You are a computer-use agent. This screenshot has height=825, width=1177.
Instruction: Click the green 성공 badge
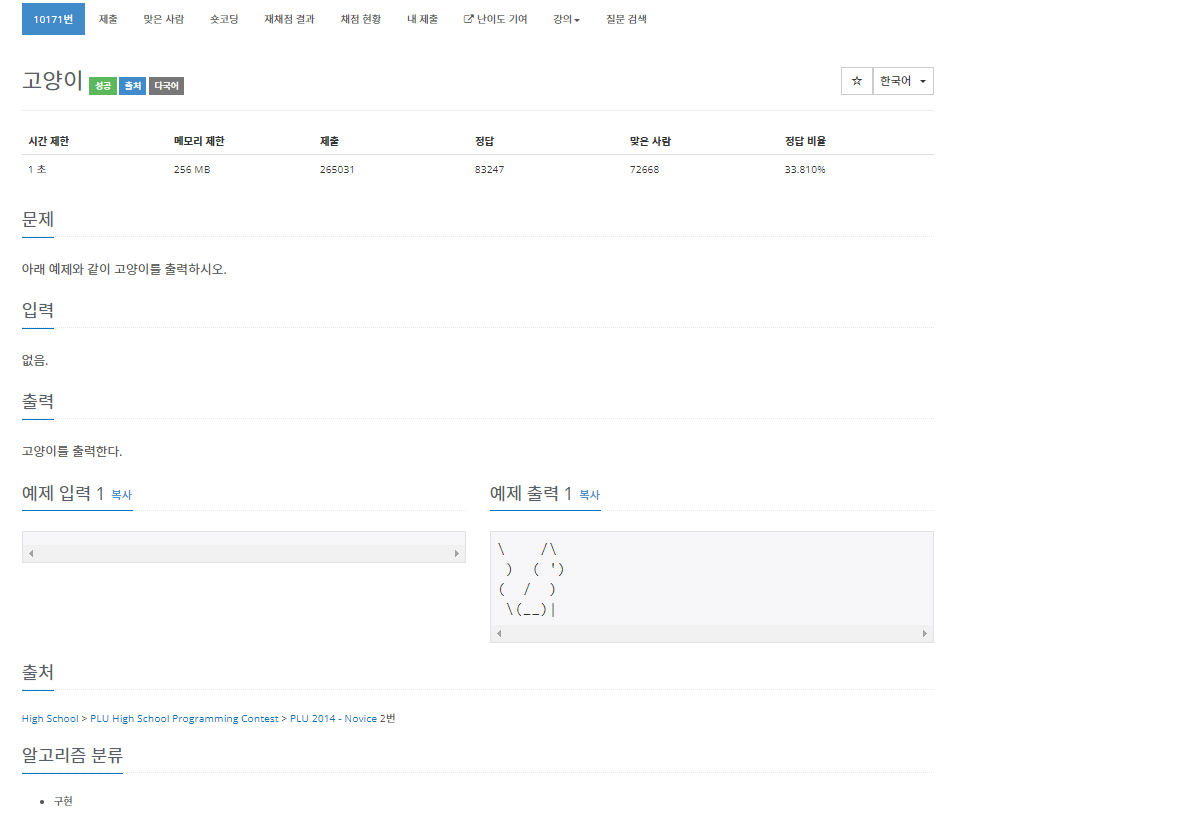(103, 86)
